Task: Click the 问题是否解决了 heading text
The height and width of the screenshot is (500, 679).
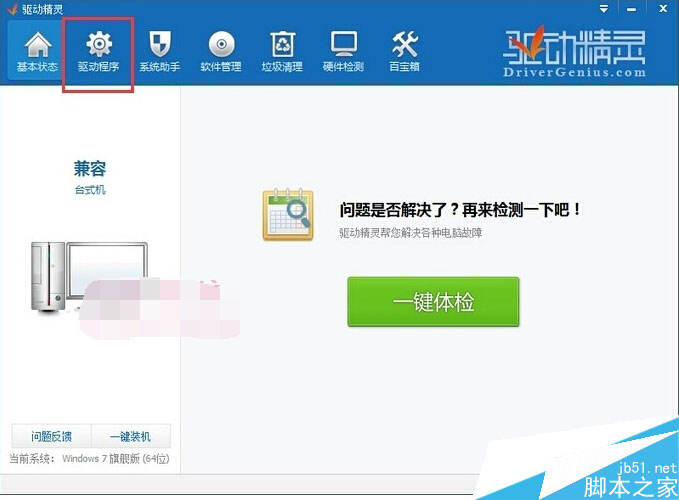Action: coord(460,210)
